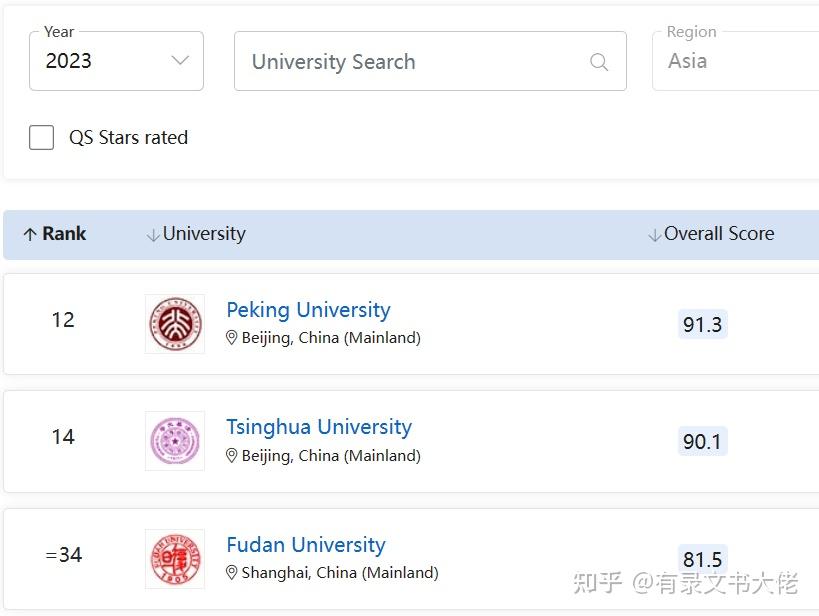The height and width of the screenshot is (616, 819).
Task: Open the Peking University link
Action: click(x=308, y=310)
